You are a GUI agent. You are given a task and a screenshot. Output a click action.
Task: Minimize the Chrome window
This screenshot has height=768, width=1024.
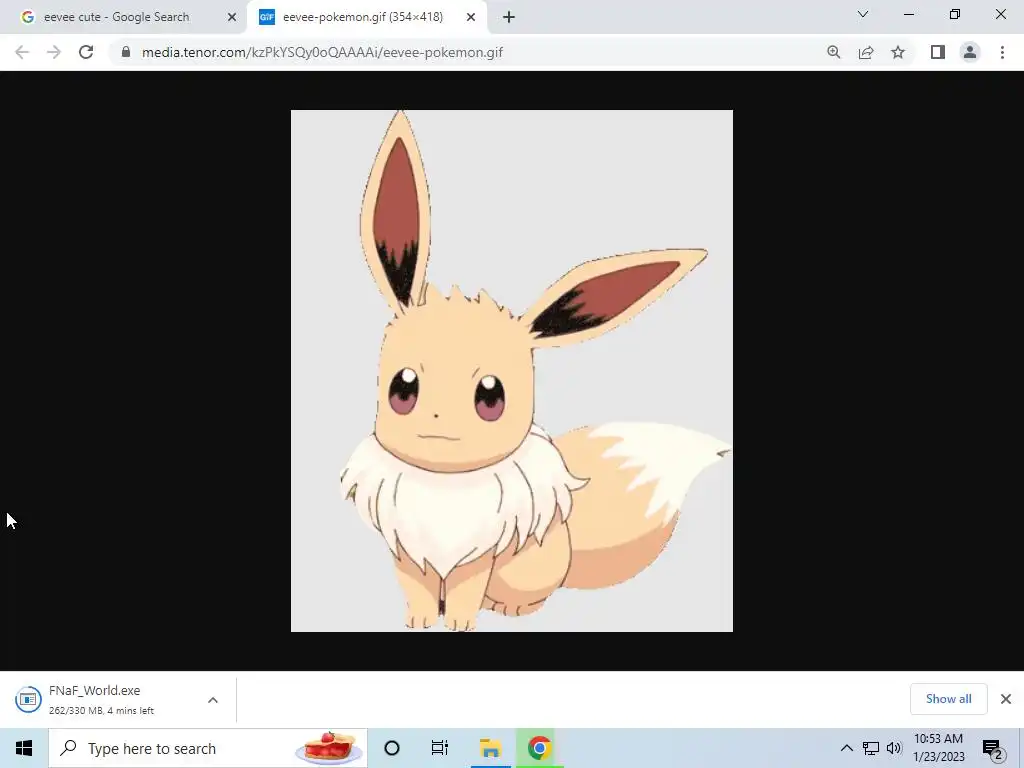tap(908, 14)
